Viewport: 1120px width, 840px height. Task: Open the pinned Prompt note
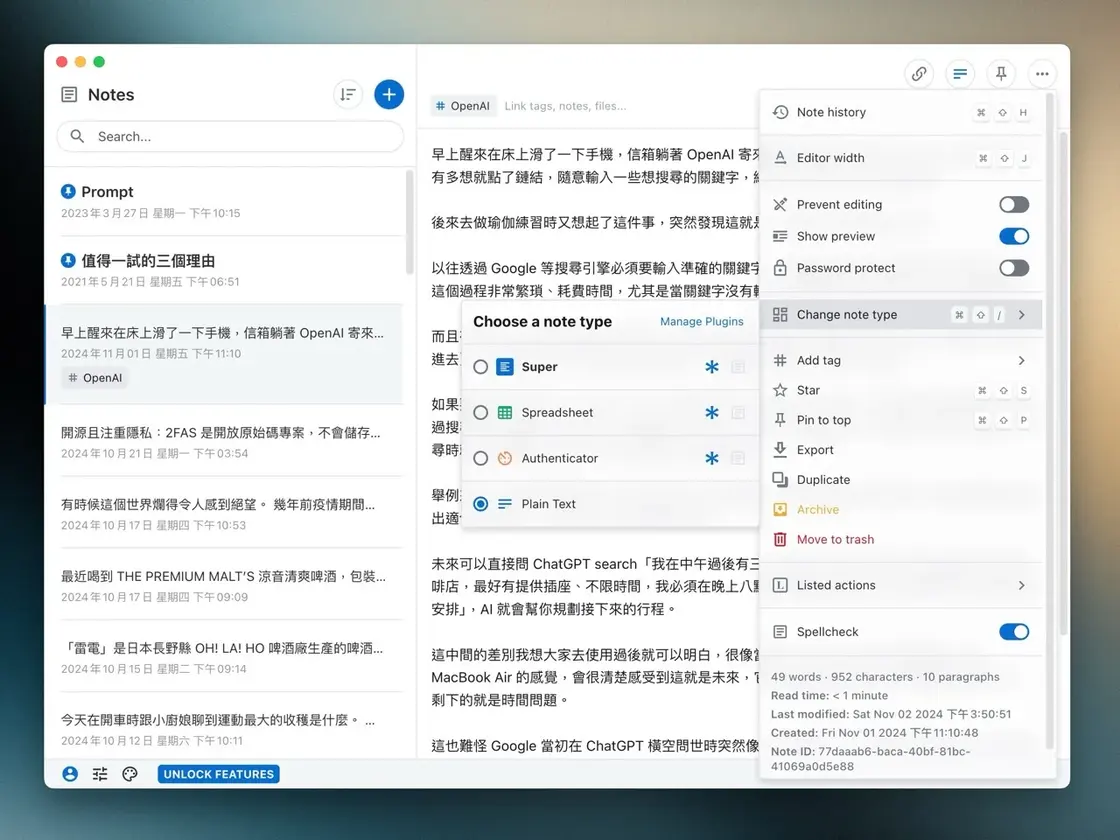click(x=224, y=201)
